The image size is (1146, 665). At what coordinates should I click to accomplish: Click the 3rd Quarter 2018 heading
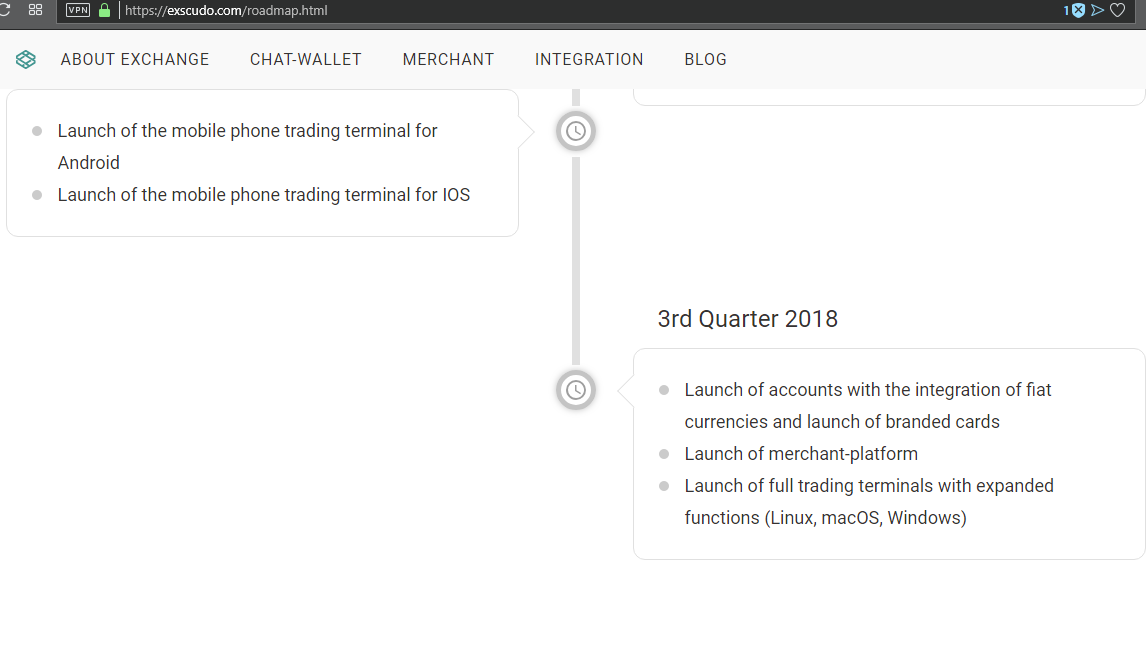pos(748,319)
